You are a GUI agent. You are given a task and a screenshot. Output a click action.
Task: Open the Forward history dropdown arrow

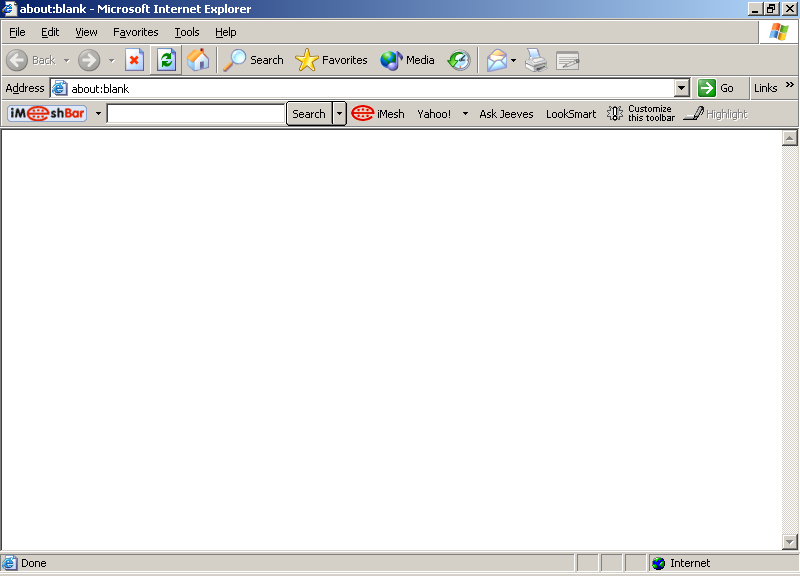pyautogui.click(x=111, y=60)
